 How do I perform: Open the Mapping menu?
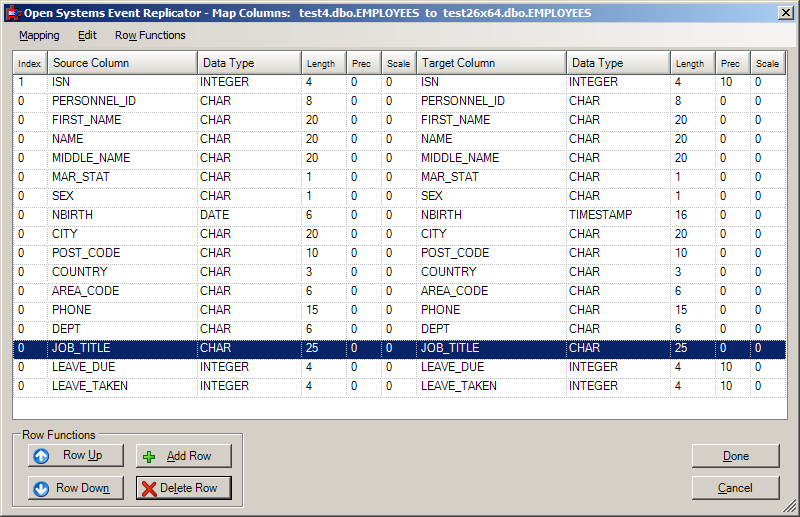pyautogui.click(x=39, y=35)
